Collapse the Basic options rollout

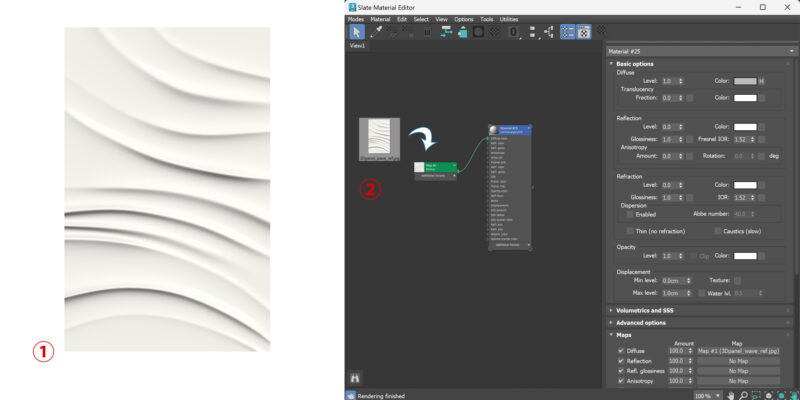(x=611, y=64)
